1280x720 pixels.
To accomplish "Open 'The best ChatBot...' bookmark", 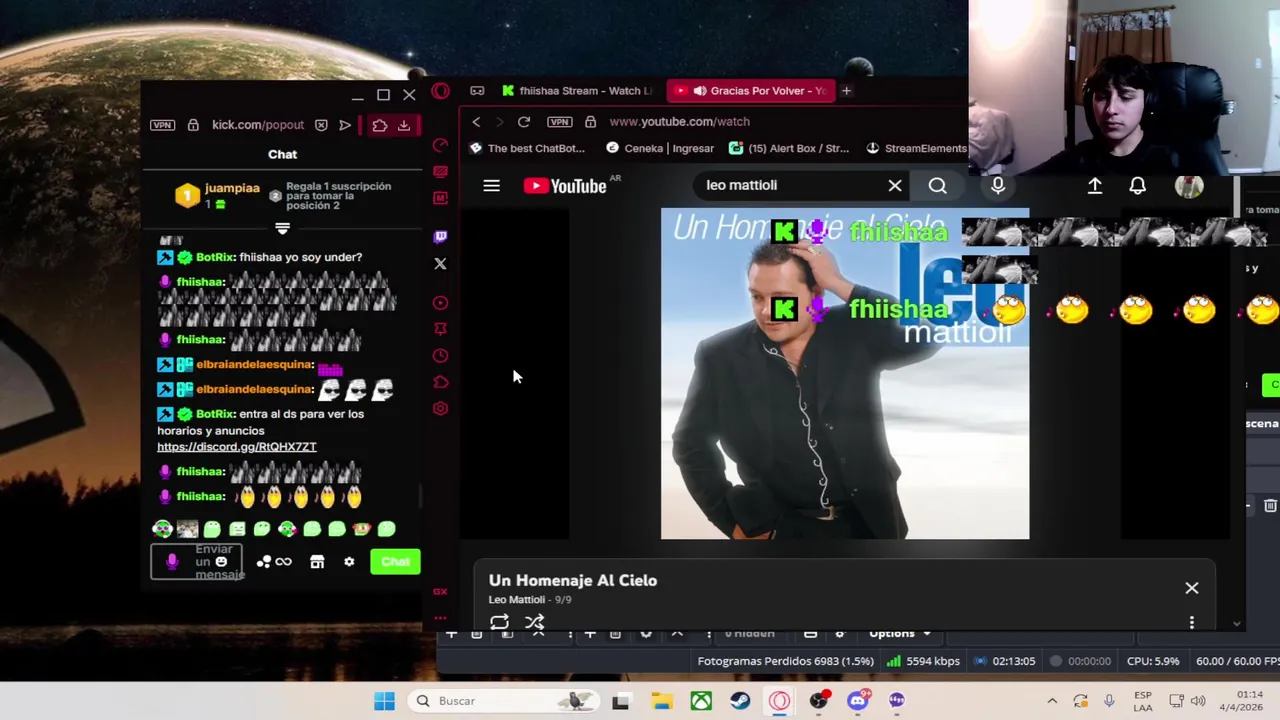I will (x=528, y=148).
